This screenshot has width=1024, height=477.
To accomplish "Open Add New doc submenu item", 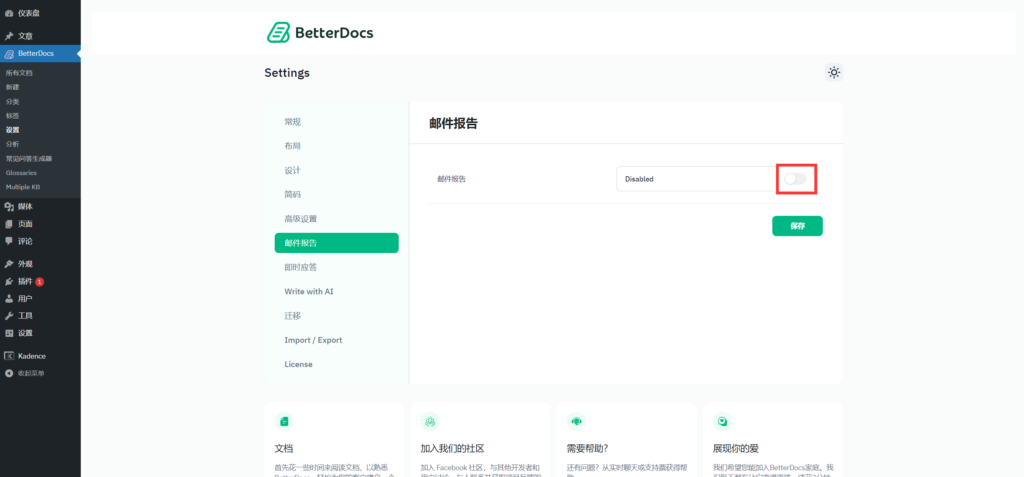I will point(12,87).
